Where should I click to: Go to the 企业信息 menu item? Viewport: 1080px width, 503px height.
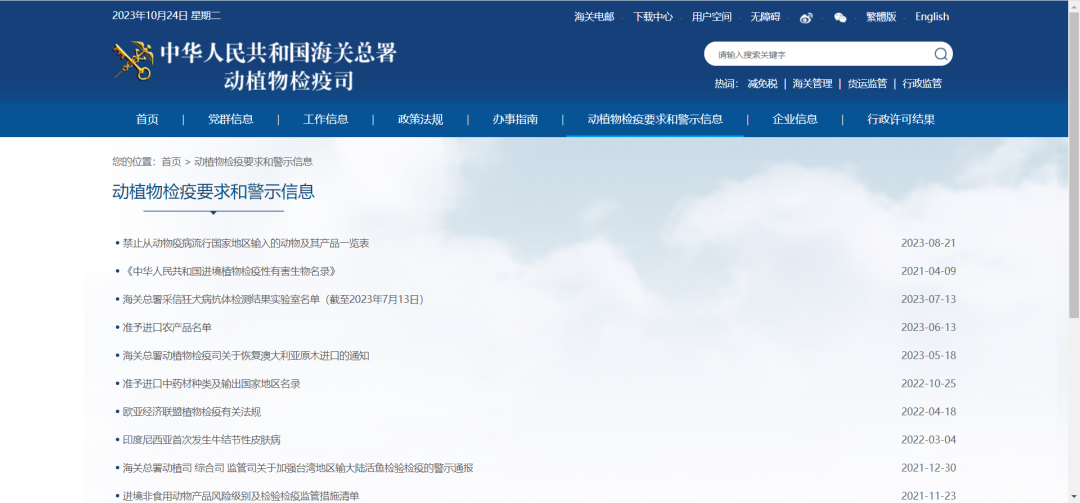(x=795, y=119)
